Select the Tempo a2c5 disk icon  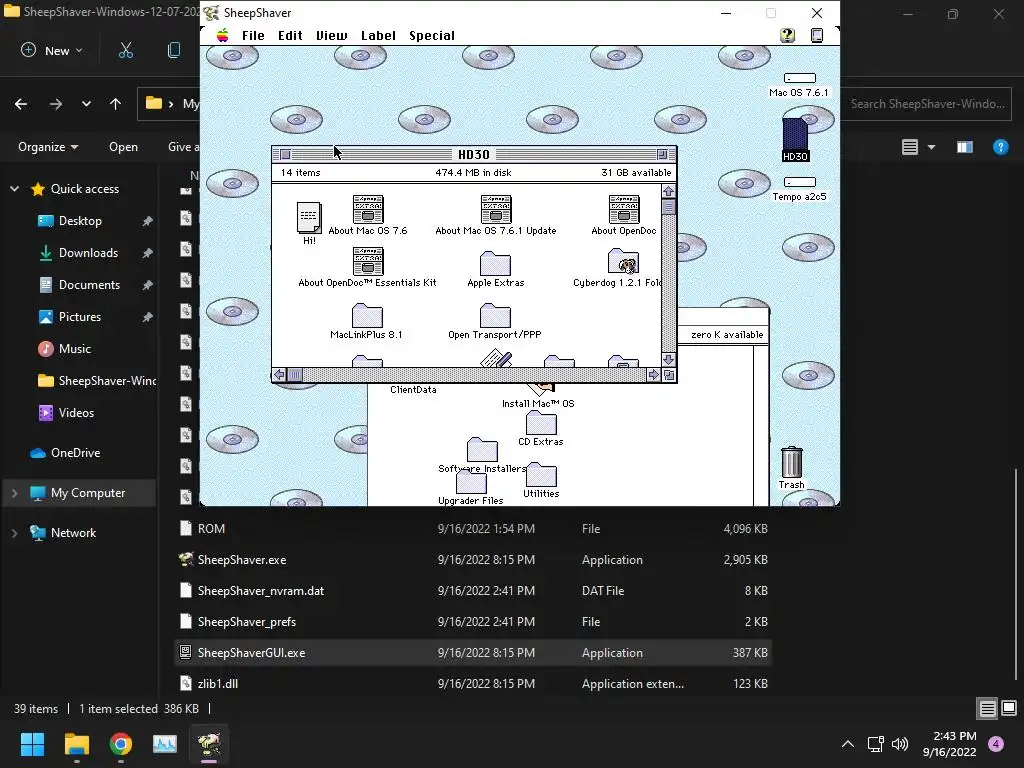click(799, 182)
